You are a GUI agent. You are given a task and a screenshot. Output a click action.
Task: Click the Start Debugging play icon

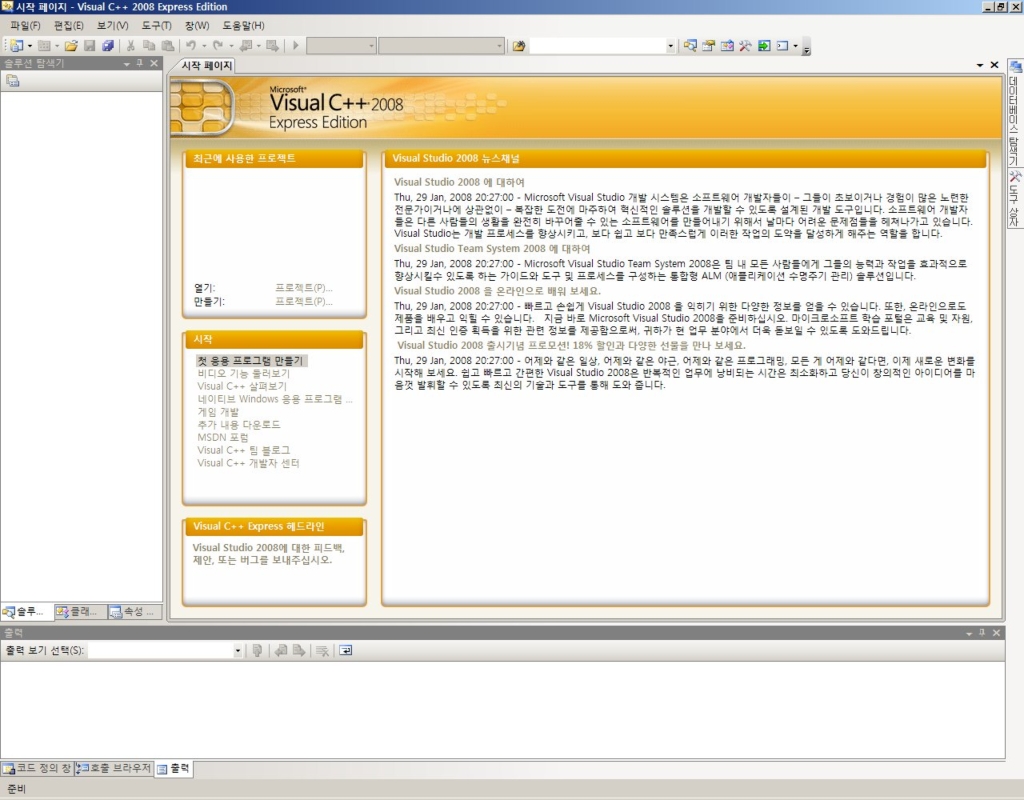[x=296, y=46]
